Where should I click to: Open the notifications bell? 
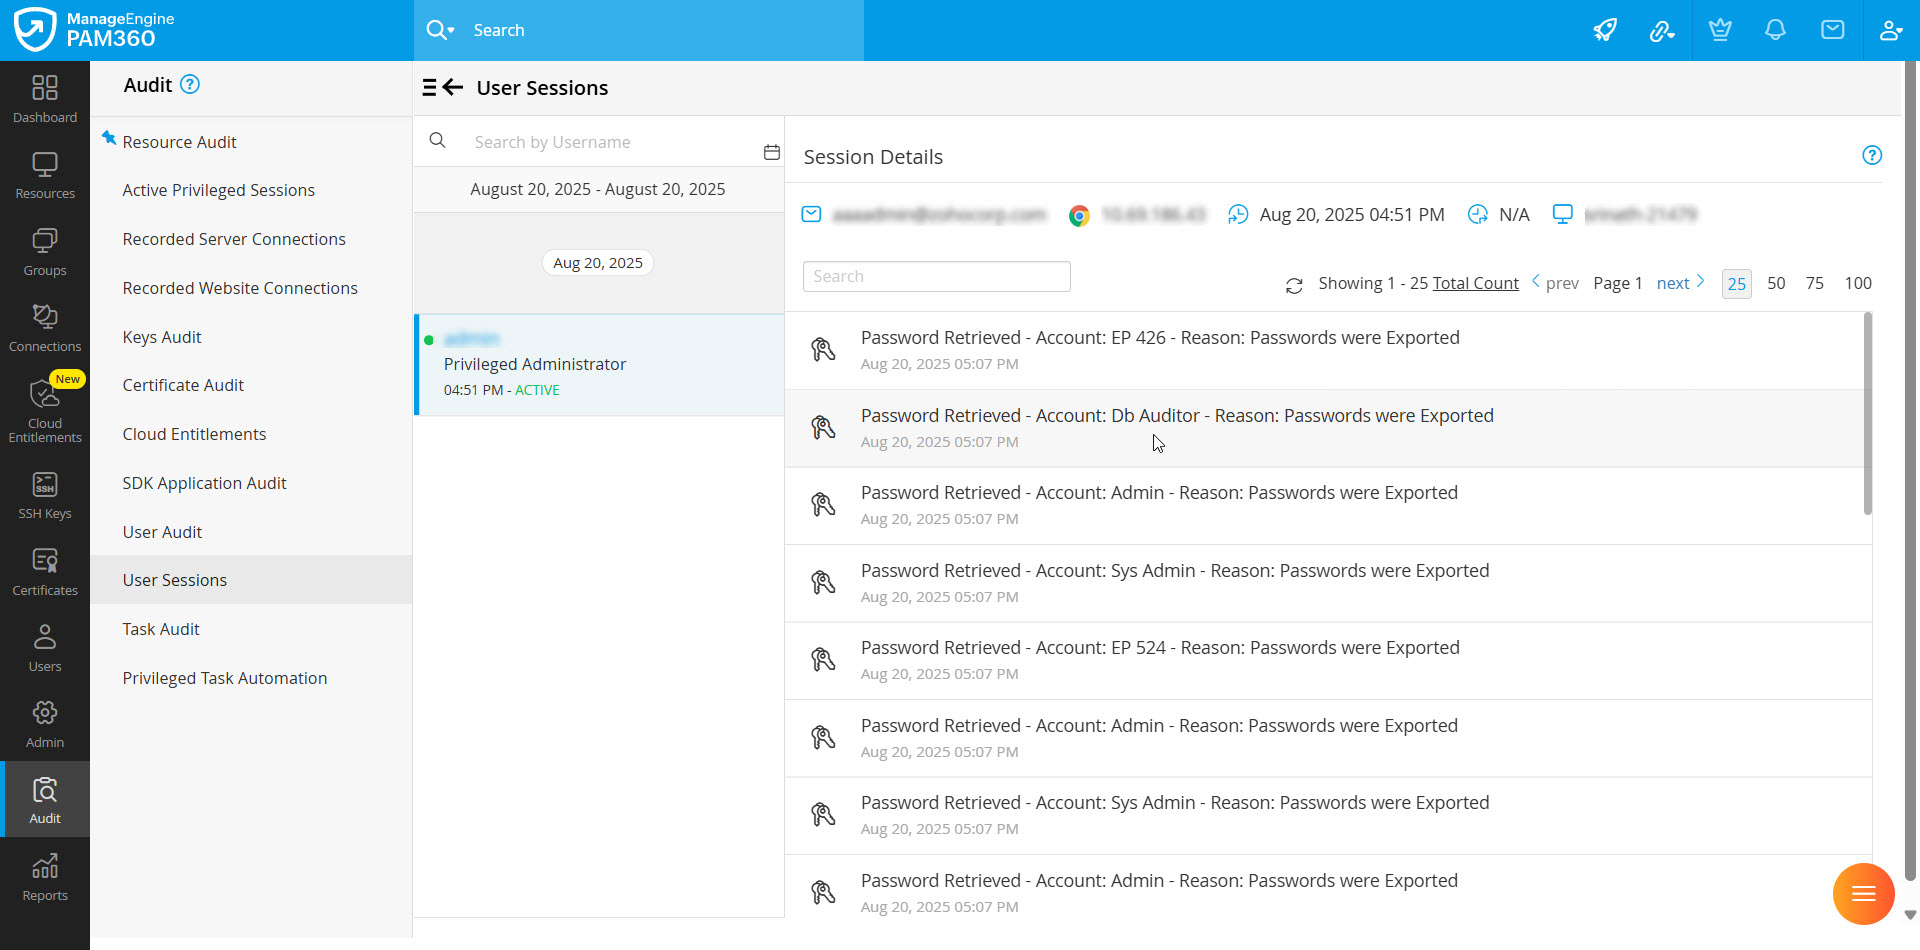pos(1775,30)
